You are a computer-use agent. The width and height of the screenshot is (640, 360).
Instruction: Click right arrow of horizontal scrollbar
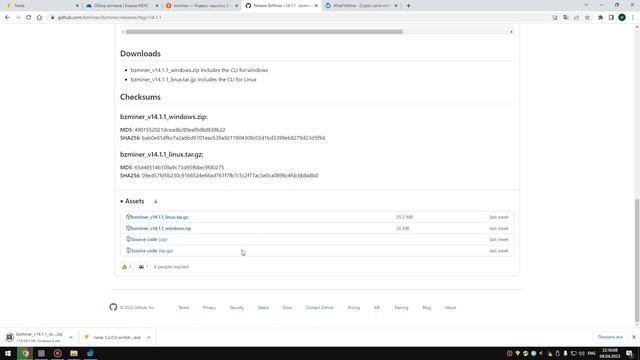pos(511,32)
